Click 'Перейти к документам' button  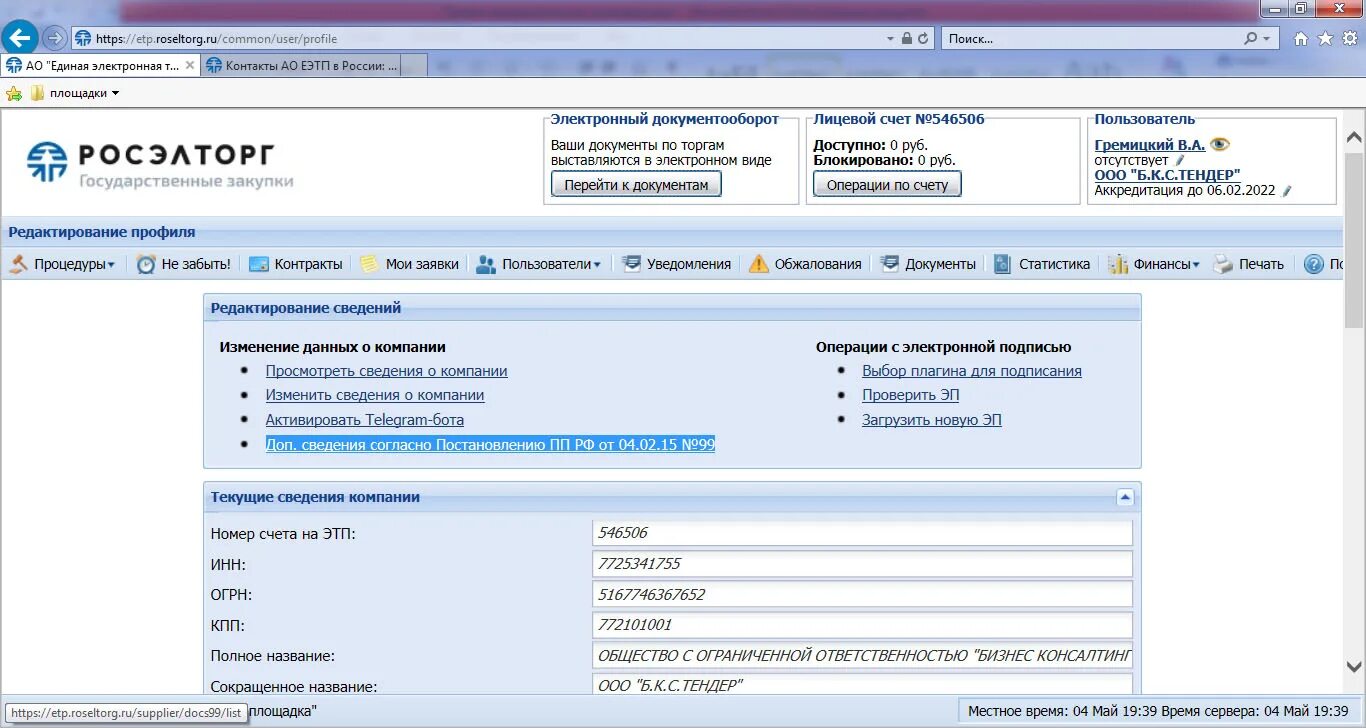pyautogui.click(x=636, y=184)
